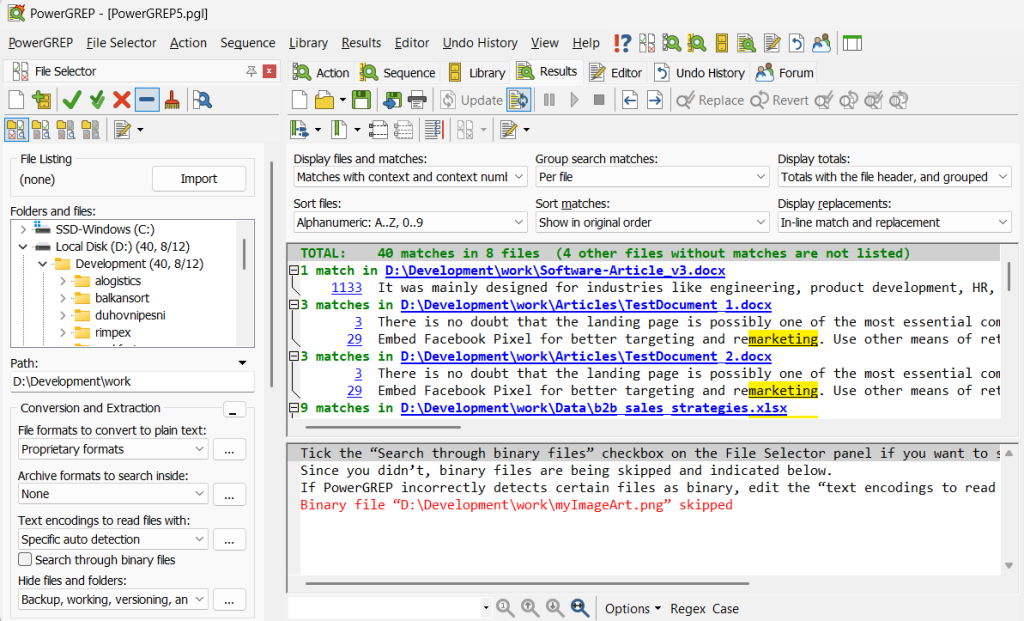The image size is (1024, 621).
Task: Toggle Case sensitivity in search bar
Action: [725, 608]
